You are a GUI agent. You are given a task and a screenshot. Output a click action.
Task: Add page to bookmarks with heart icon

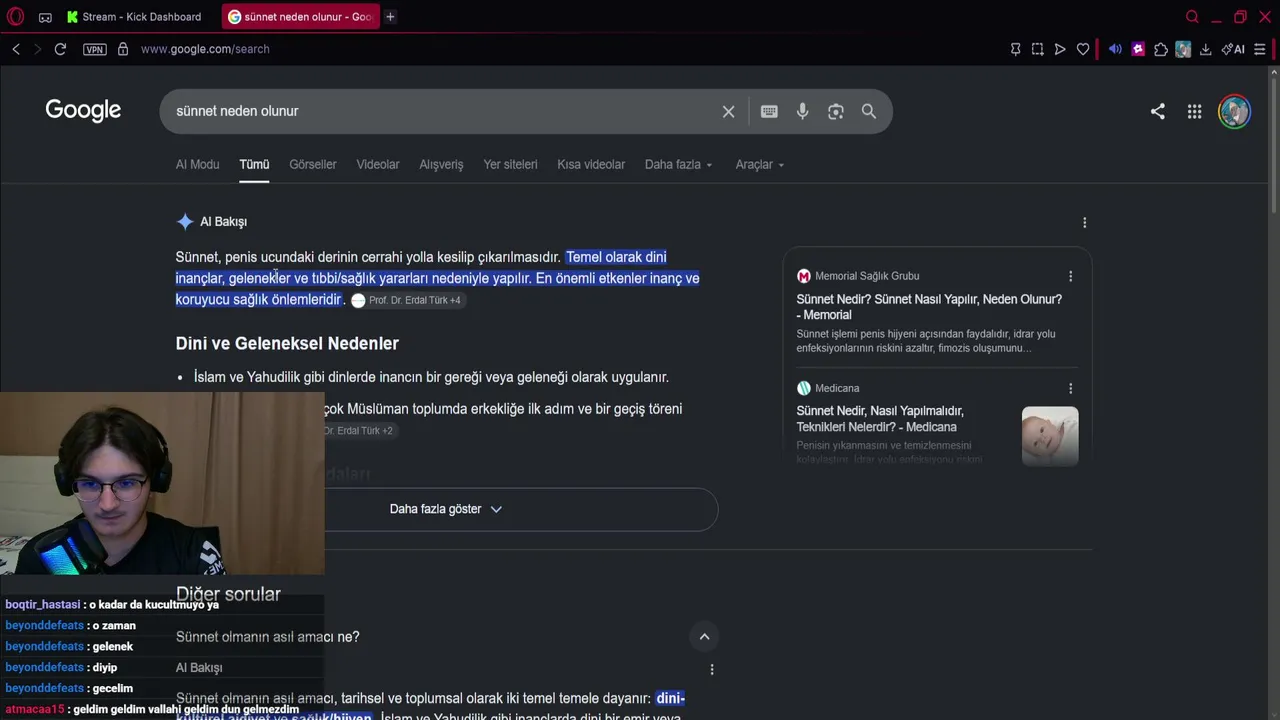[1083, 49]
